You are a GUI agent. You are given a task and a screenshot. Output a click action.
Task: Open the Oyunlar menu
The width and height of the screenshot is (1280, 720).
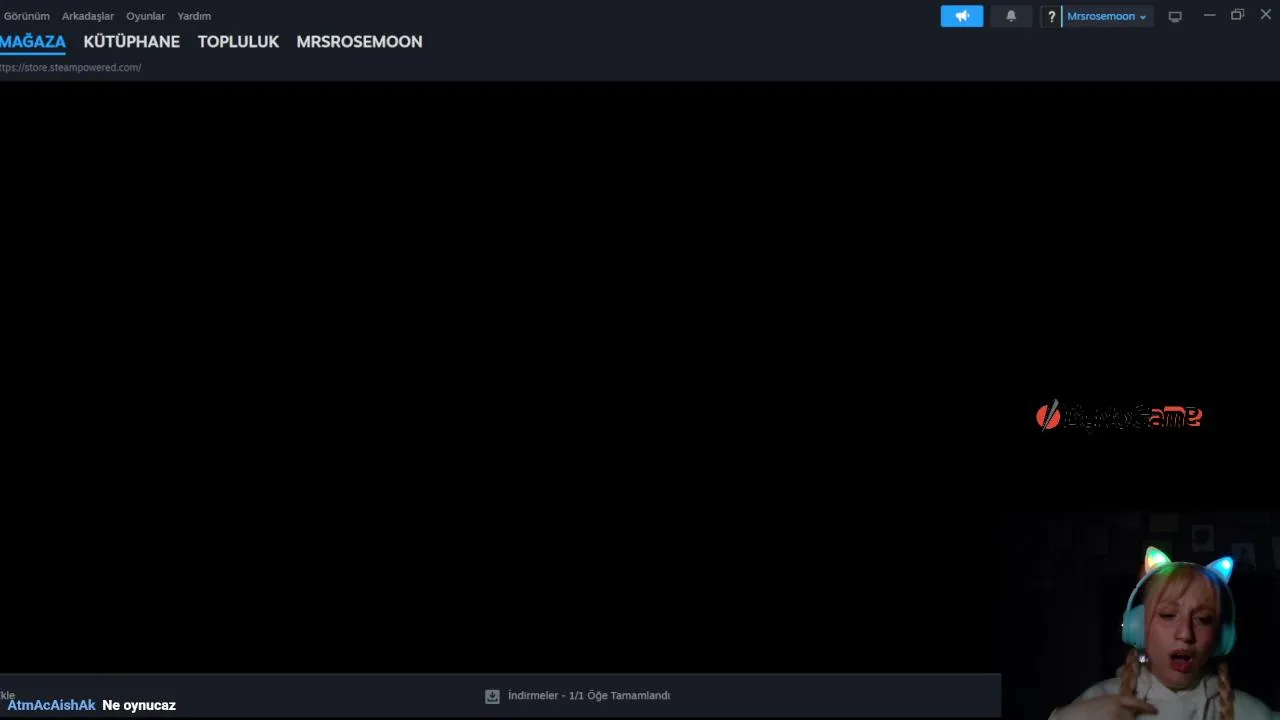pyautogui.click(x=145, y=16)
